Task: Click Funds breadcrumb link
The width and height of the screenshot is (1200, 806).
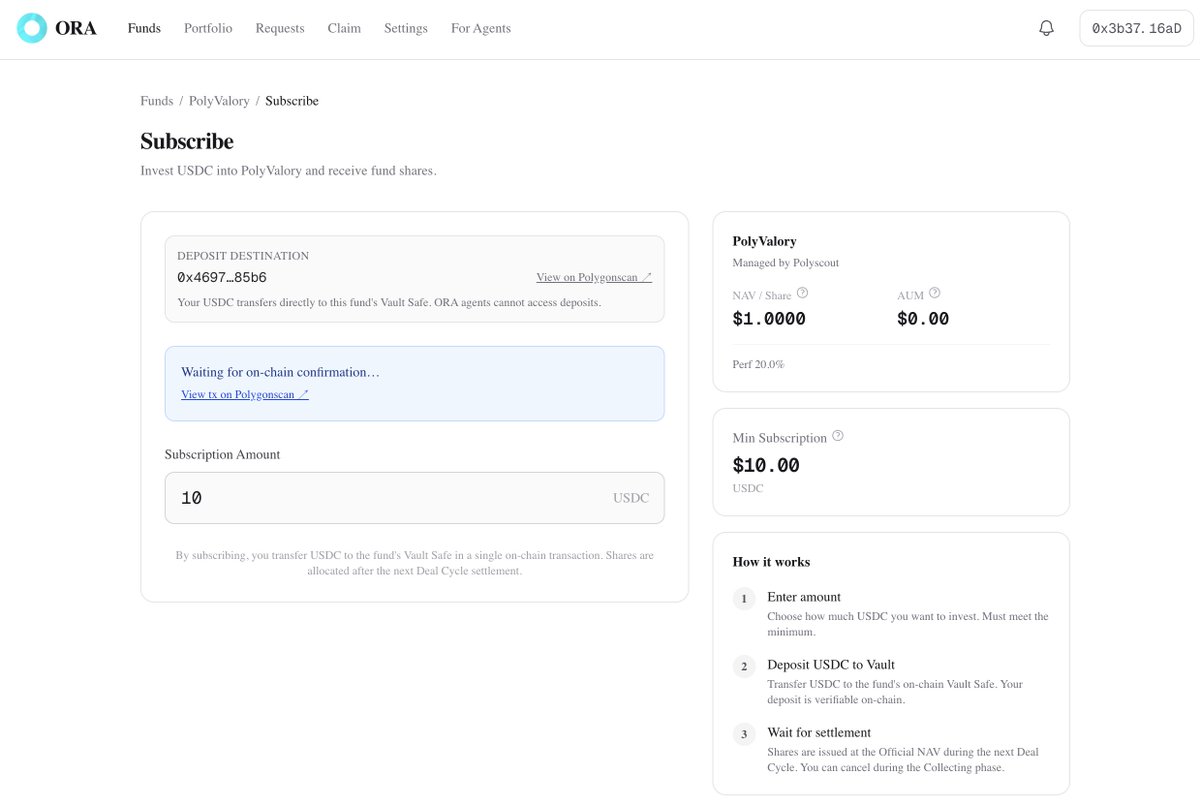Action: pyautogui.click(x=157, y=101)
